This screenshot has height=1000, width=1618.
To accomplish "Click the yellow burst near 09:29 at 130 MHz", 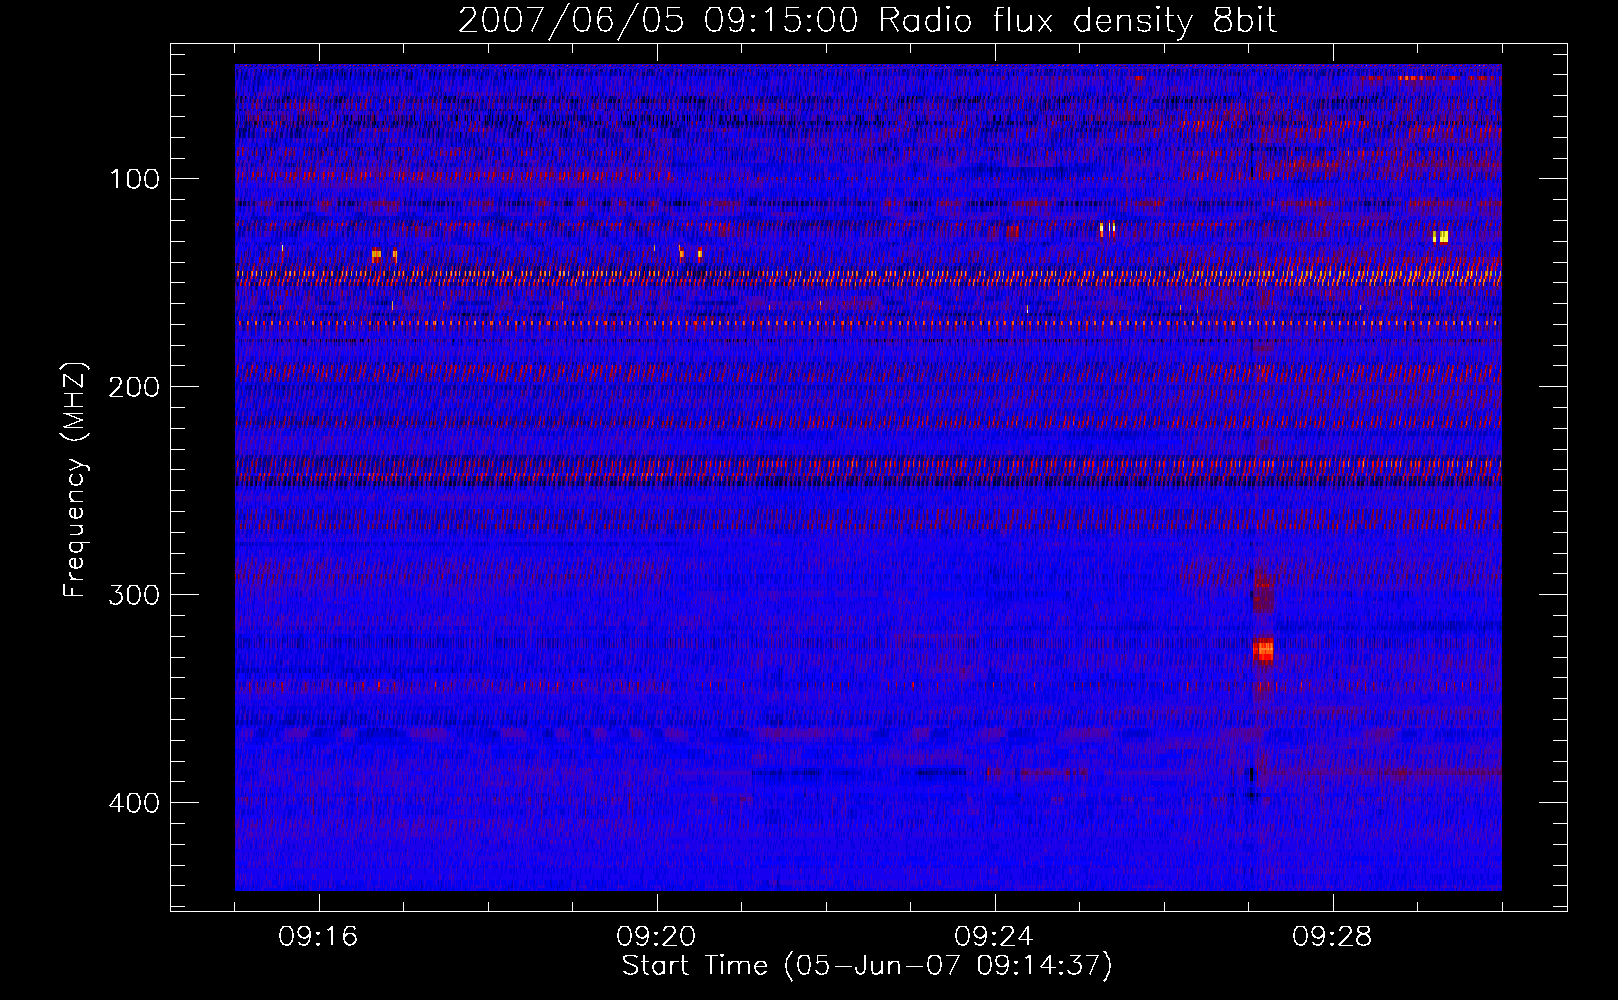I will click(x=1440, y=237).
